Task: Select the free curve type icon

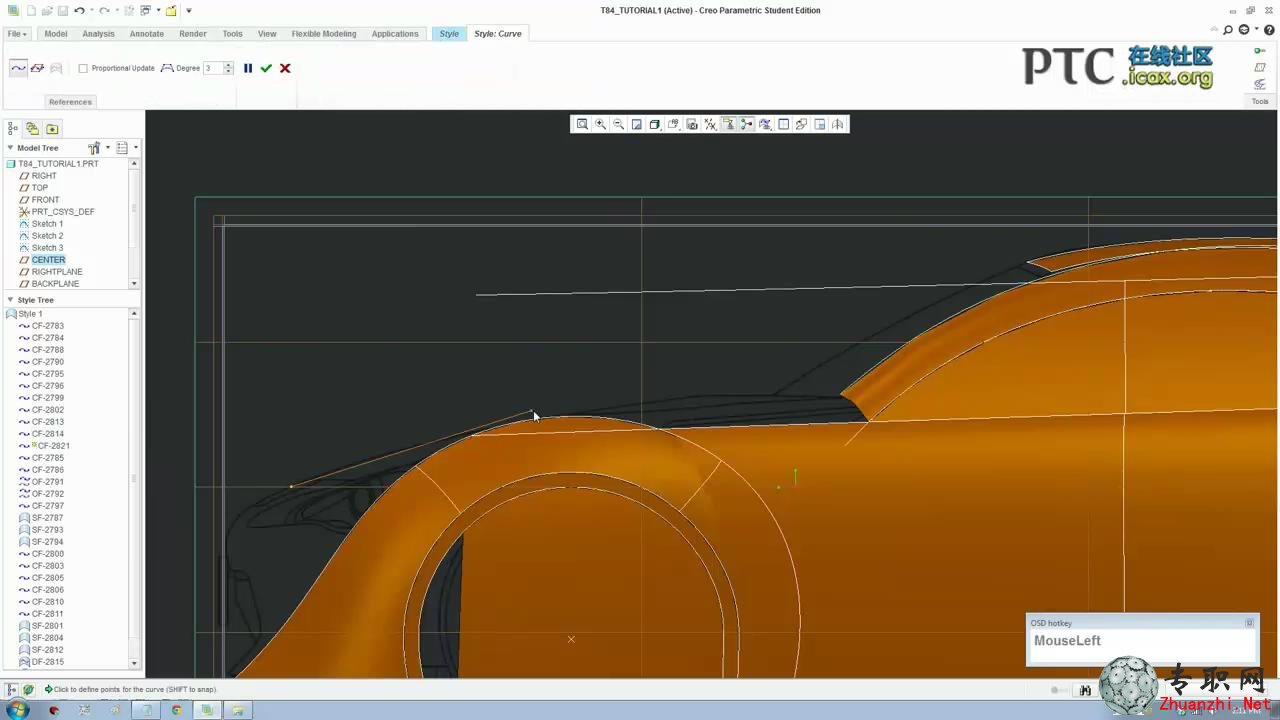Action: pyautogui.click(x=18, y=68)
